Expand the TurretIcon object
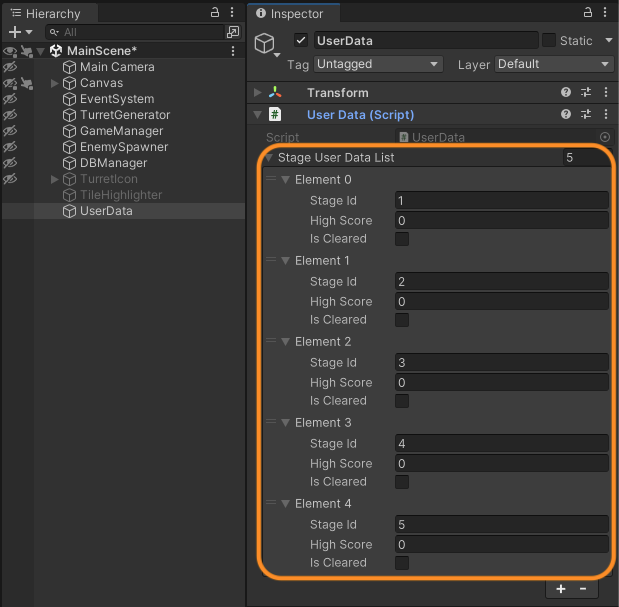 click(54, 179)
